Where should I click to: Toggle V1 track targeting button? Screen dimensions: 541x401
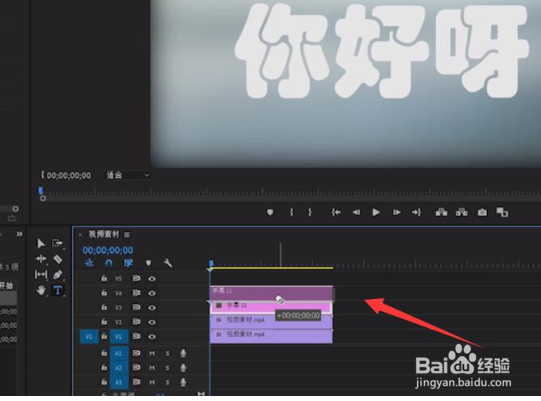tap(119, 336)
